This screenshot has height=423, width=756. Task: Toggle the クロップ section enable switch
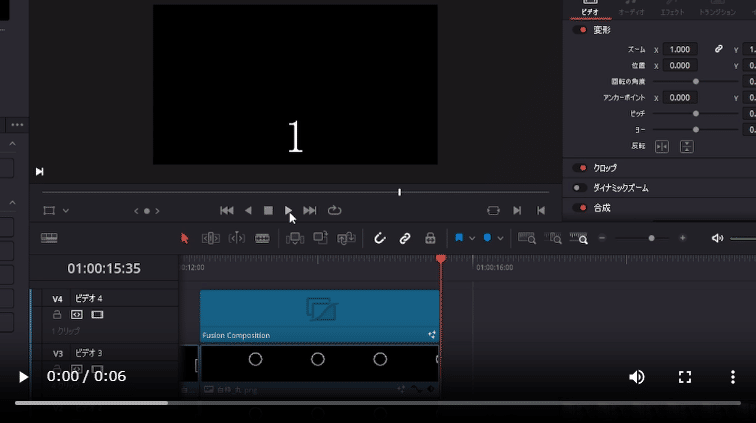pyautogui.click(x=580, y=168)
